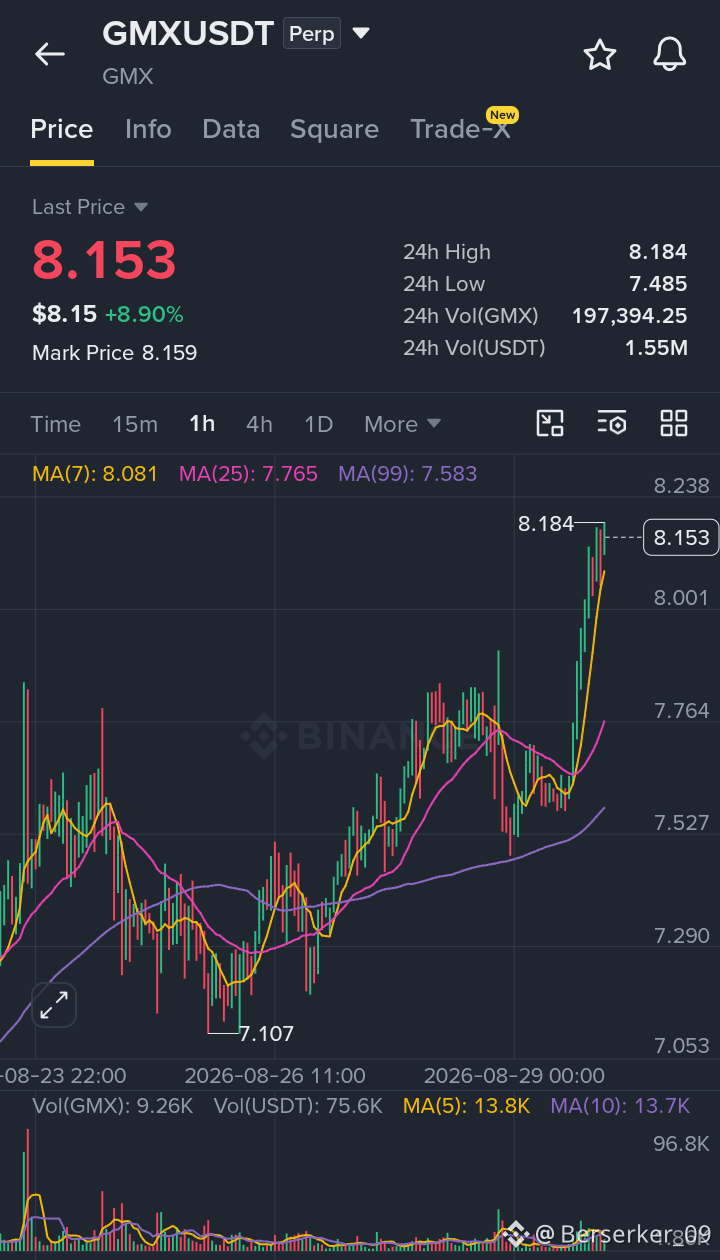The height and width of the screenshot is (1260, 720).
Task: Open the chart drawing tools icon
Action: (x=551, y=423)
